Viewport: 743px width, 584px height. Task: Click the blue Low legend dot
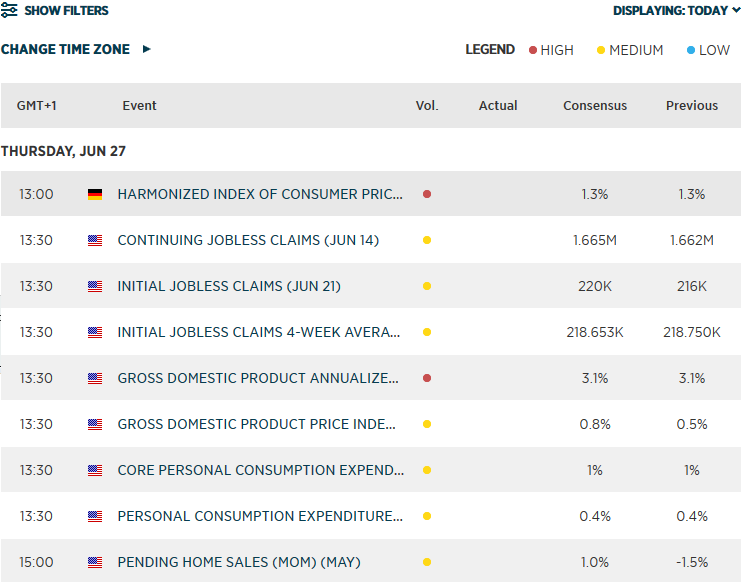692,50
